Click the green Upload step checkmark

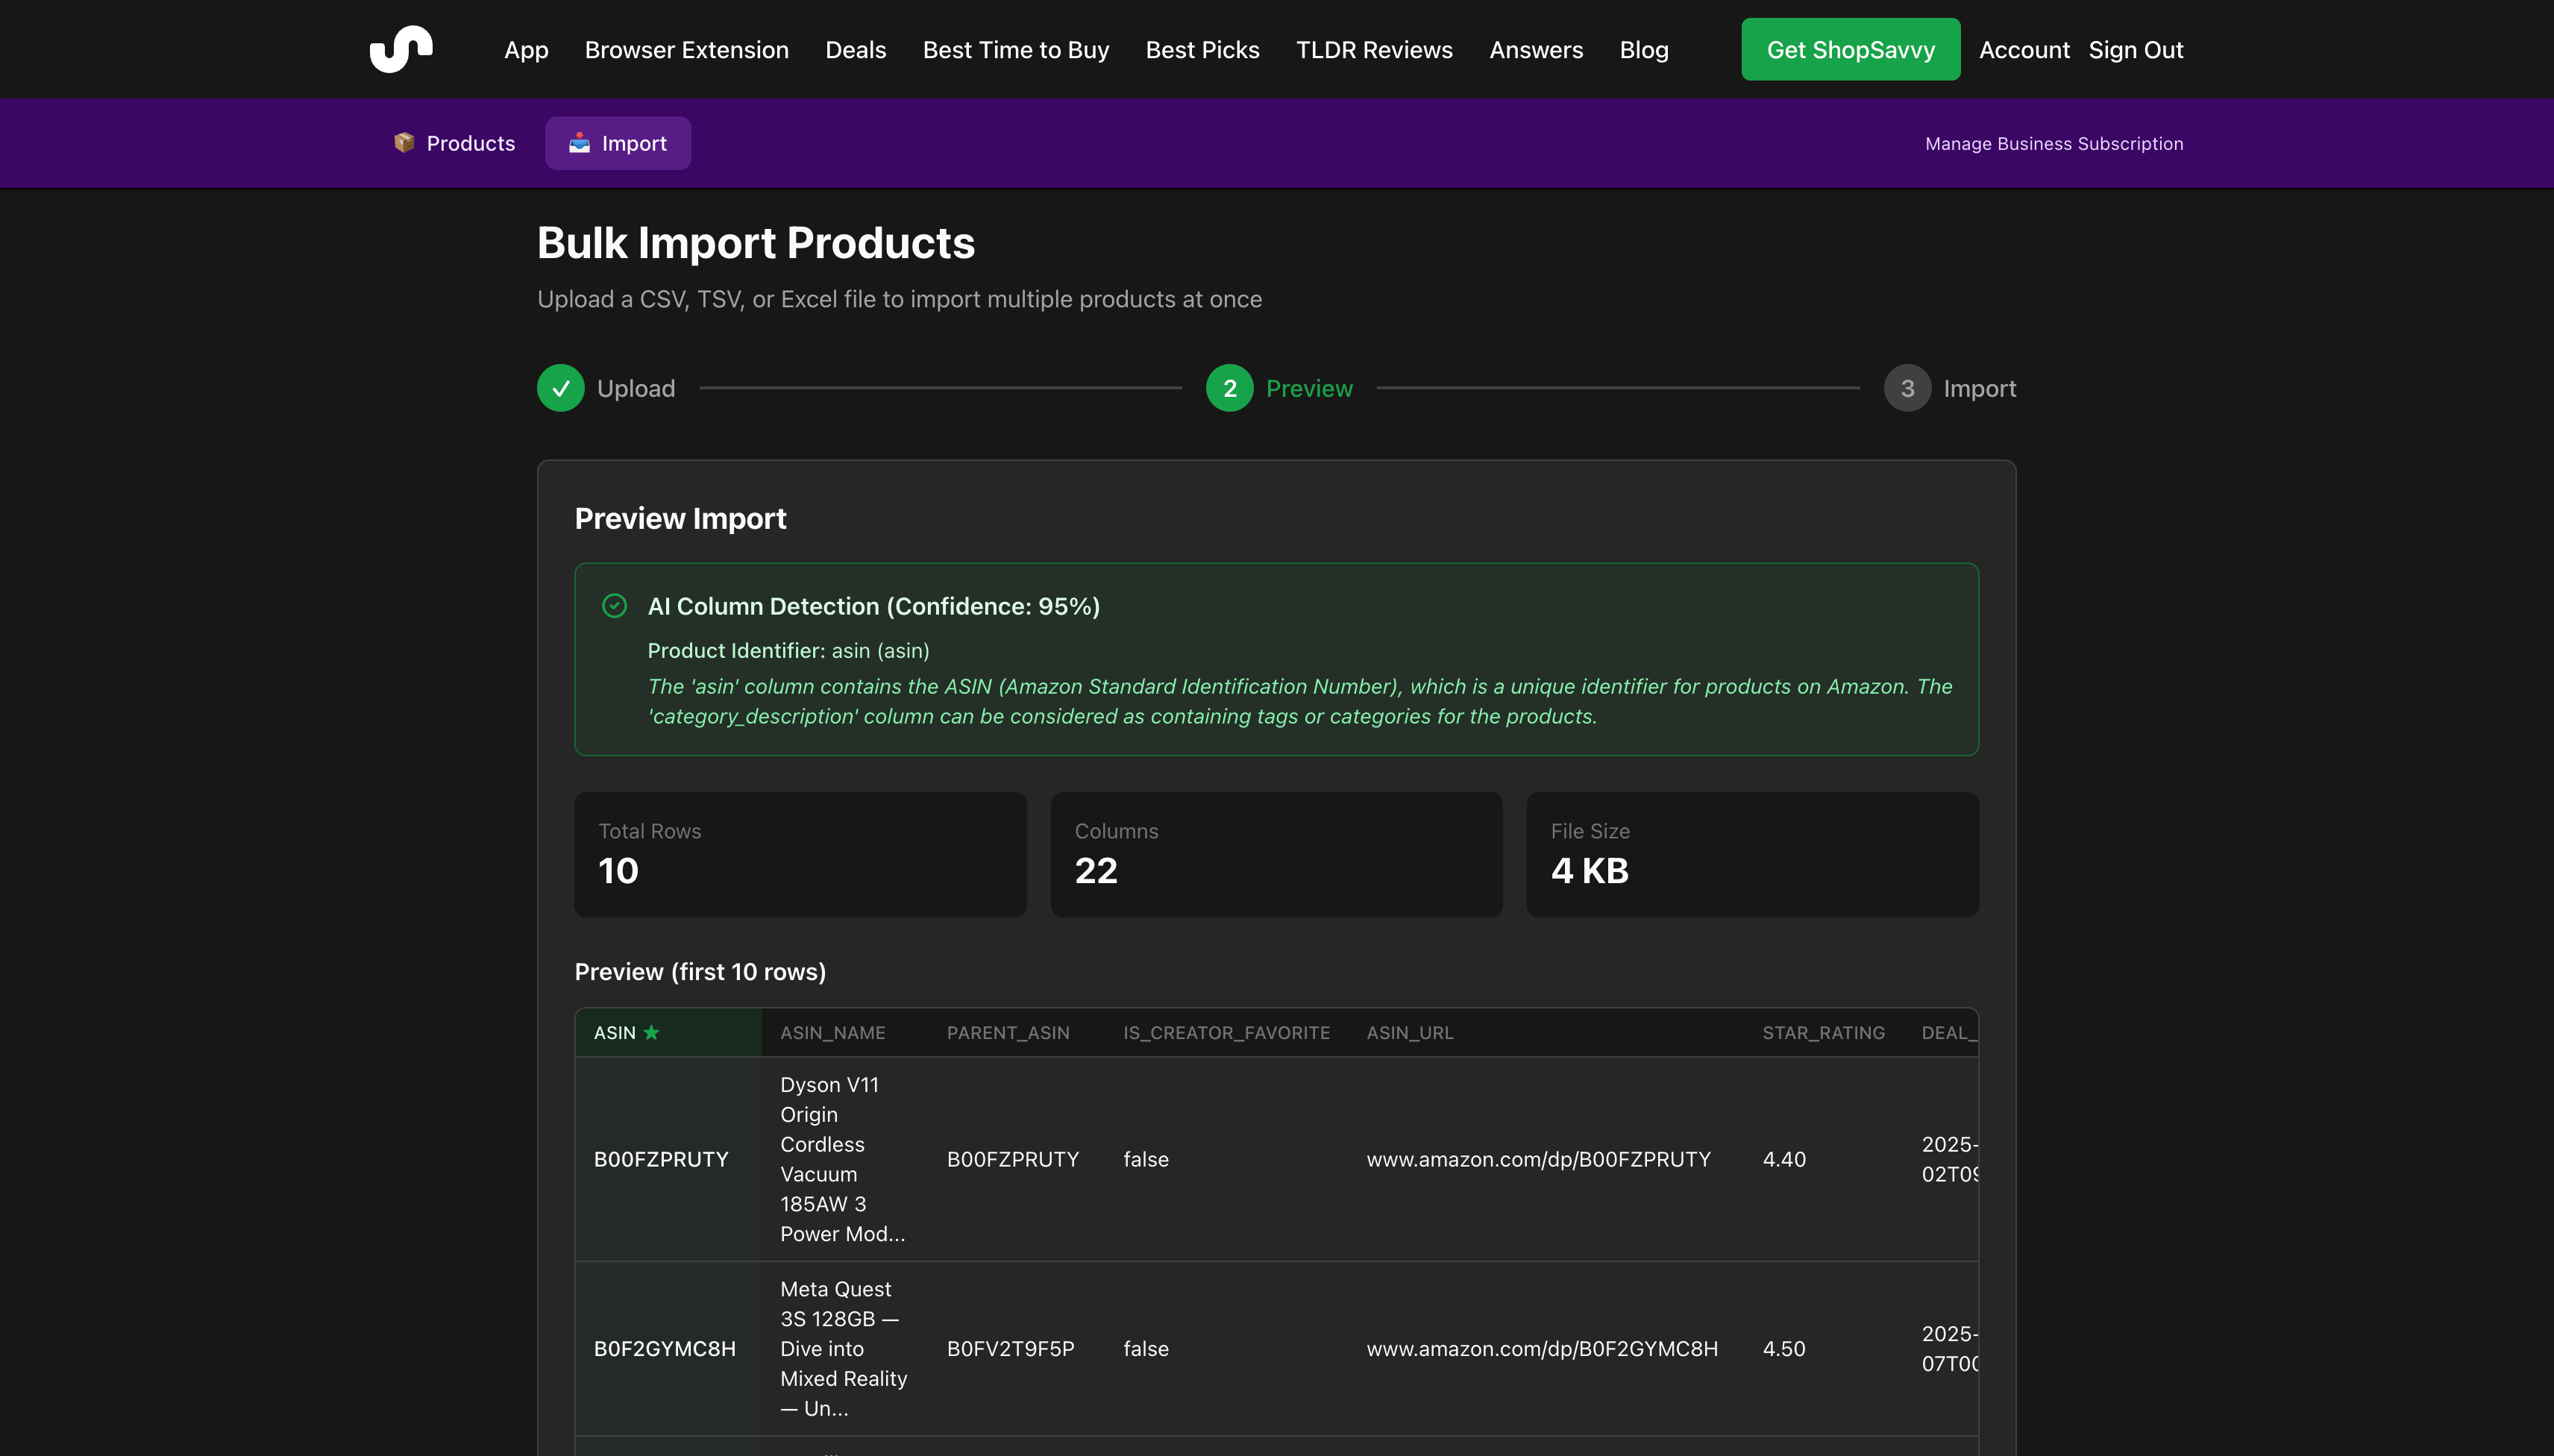(x=560, y=388)
